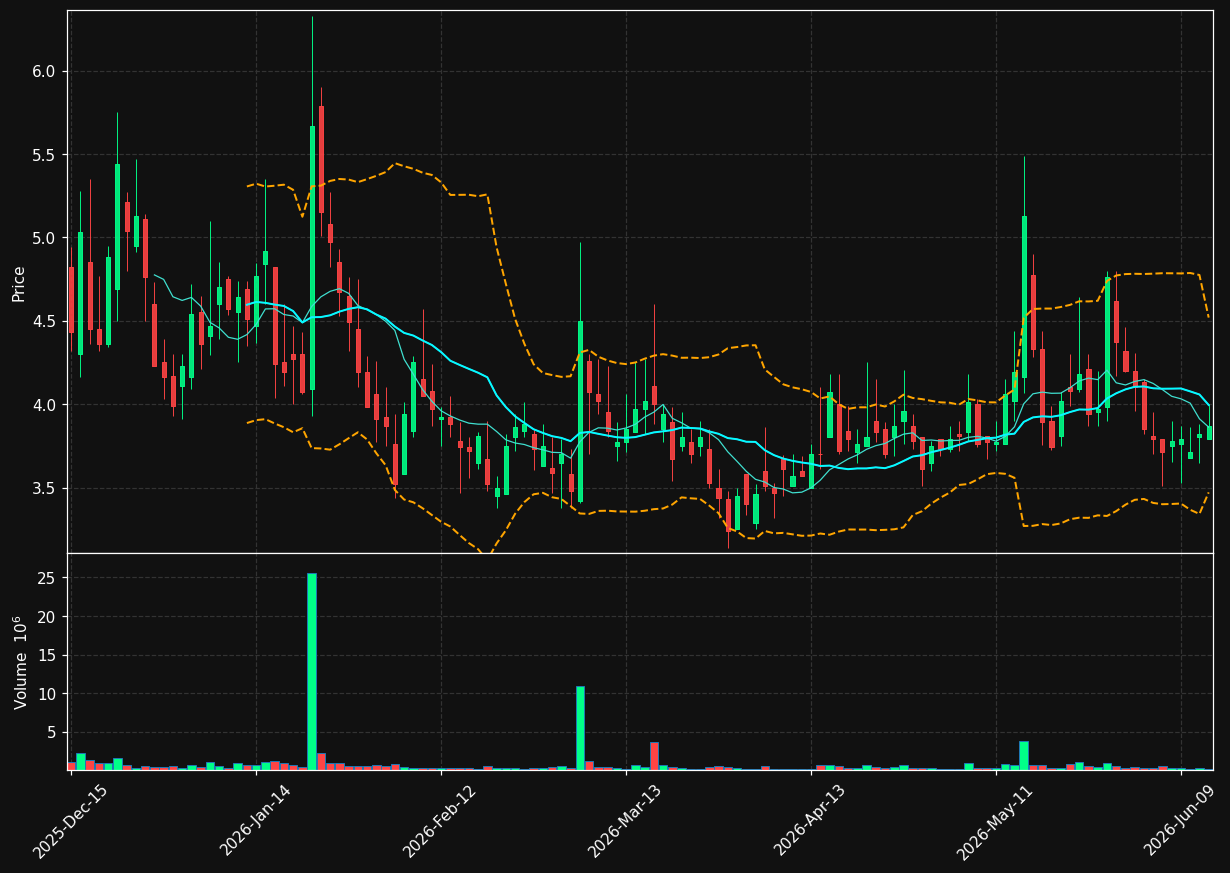
Task: Click the 4.5 price axis value
Action: [x=44, y=322]
